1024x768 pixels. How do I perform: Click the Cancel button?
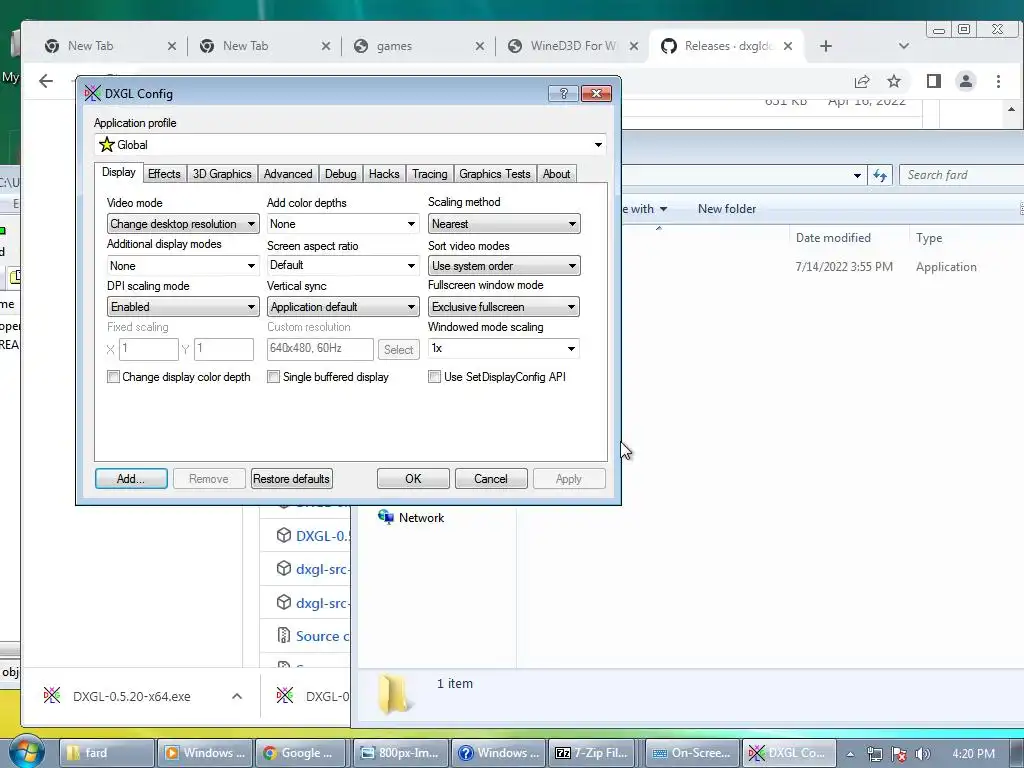coord(490,479)
